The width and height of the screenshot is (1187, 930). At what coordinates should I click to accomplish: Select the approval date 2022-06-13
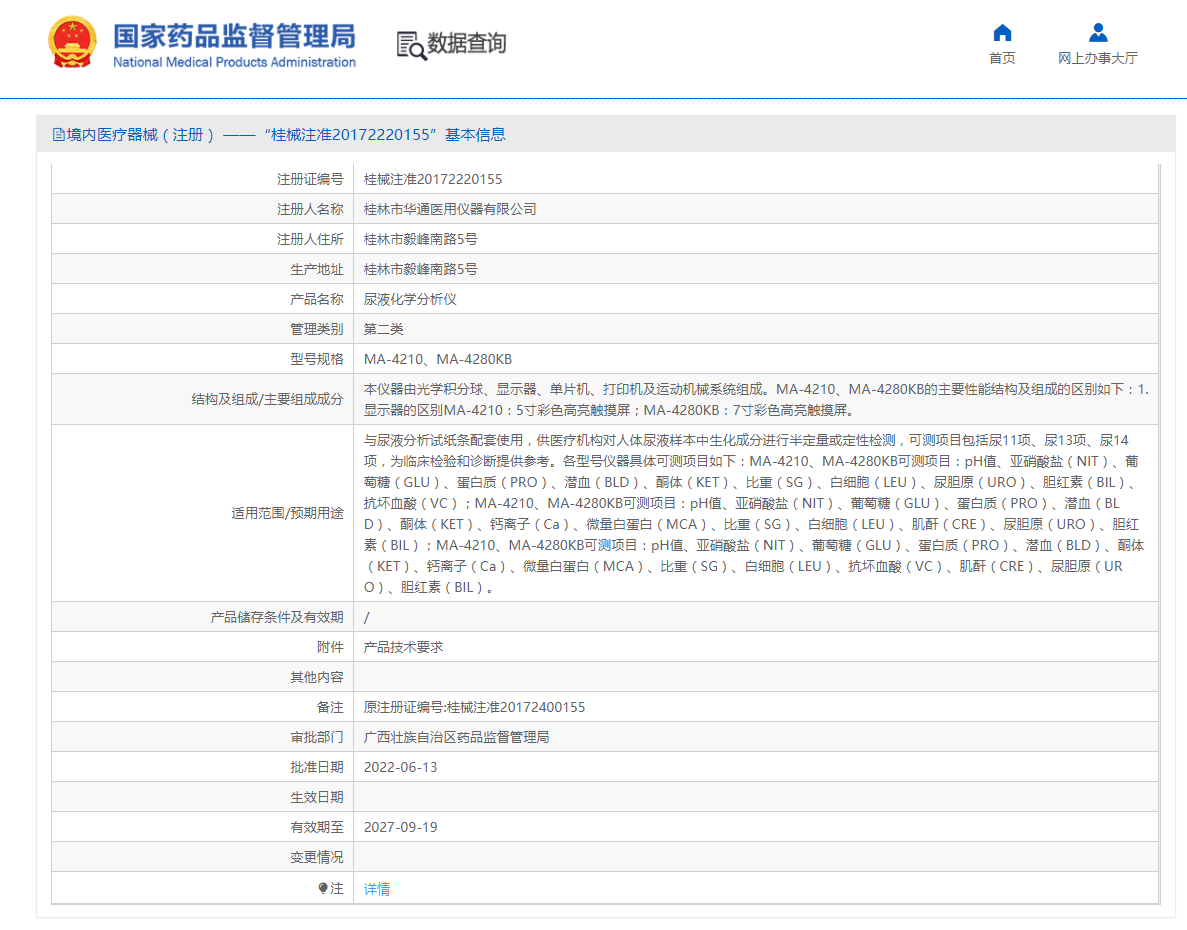[400, 767]
